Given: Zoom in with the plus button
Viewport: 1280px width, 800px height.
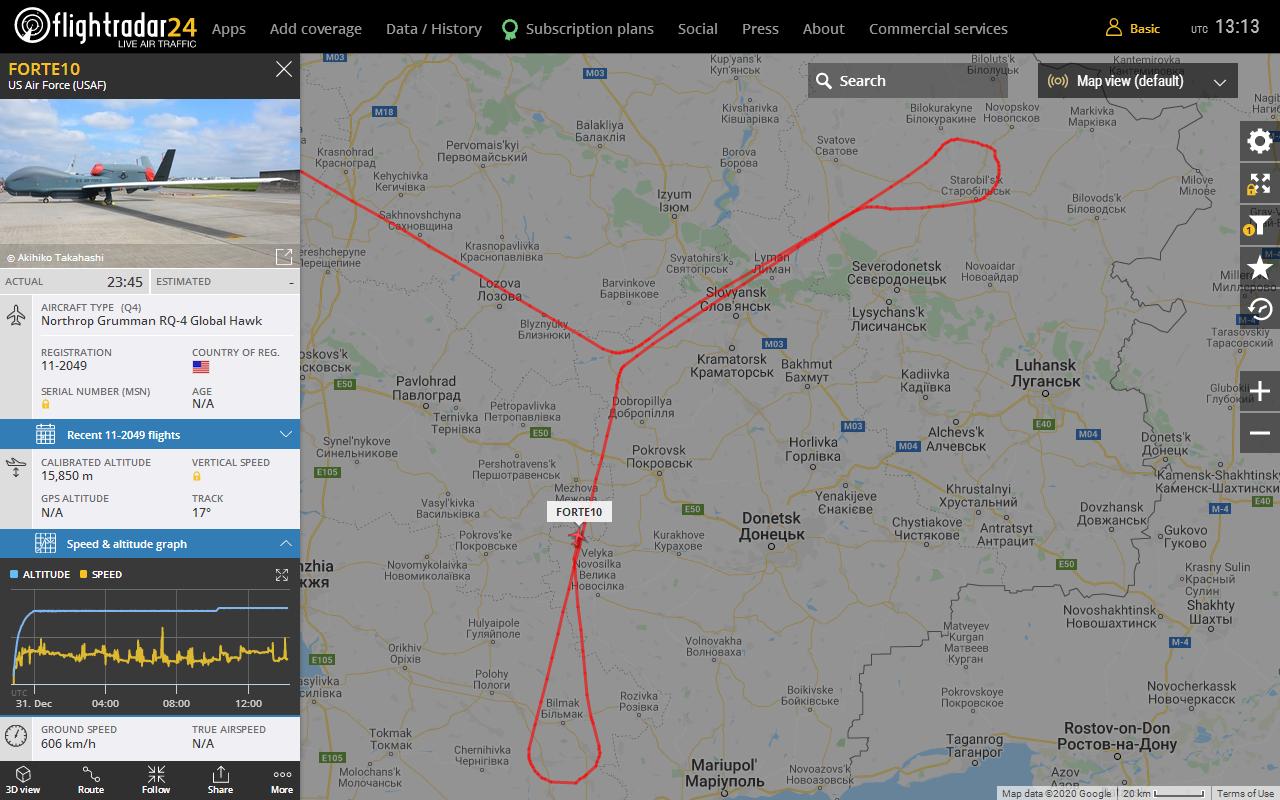Looking at the screenshot, I should (1260, 391).
